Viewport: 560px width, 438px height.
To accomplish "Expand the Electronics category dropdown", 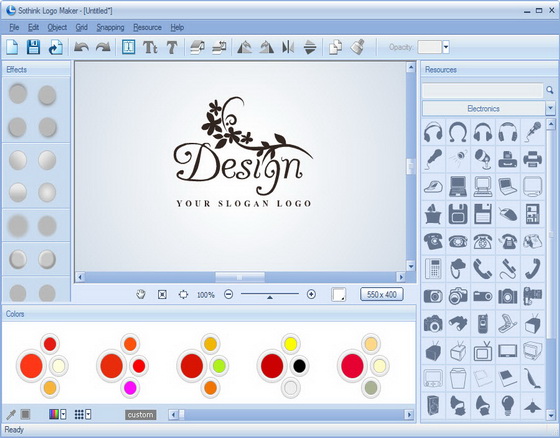I will (550, 108).
